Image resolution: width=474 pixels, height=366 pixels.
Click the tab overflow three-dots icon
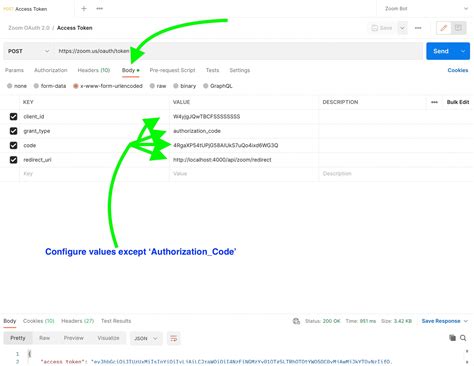coord(100,9)
